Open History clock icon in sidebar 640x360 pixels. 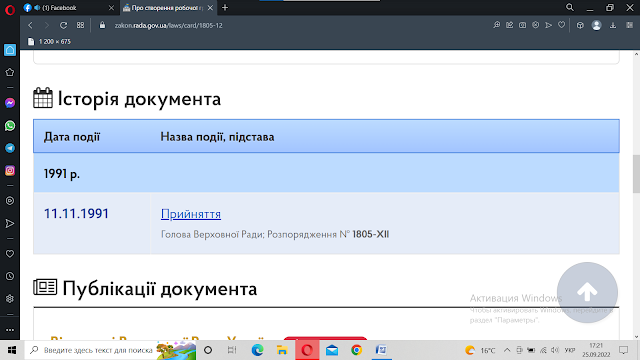pyautogui.click(x=10, y=276)
